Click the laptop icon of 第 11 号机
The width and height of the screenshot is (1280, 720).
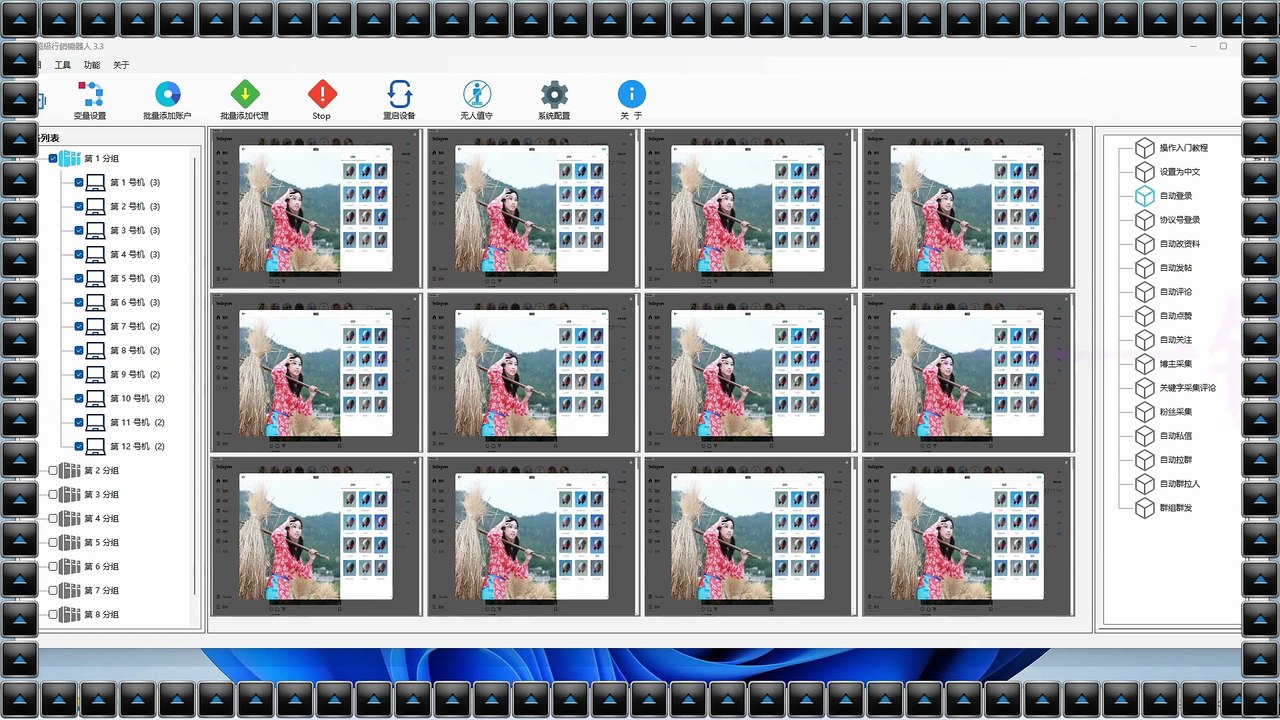96,423
